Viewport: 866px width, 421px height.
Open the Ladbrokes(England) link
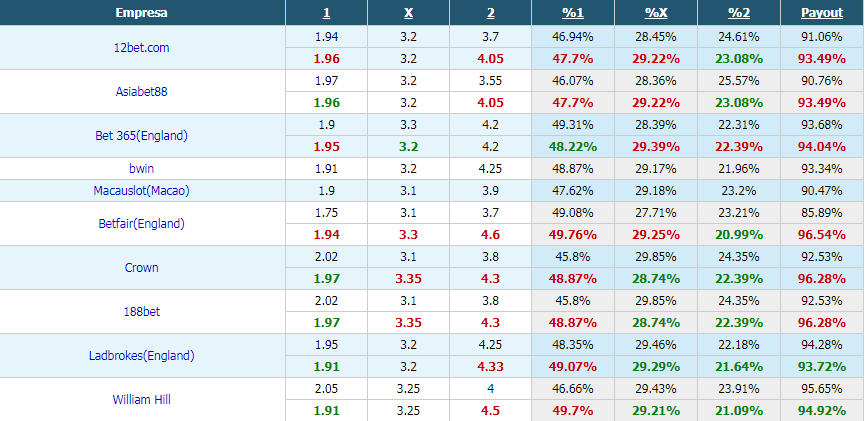[141, 356]
